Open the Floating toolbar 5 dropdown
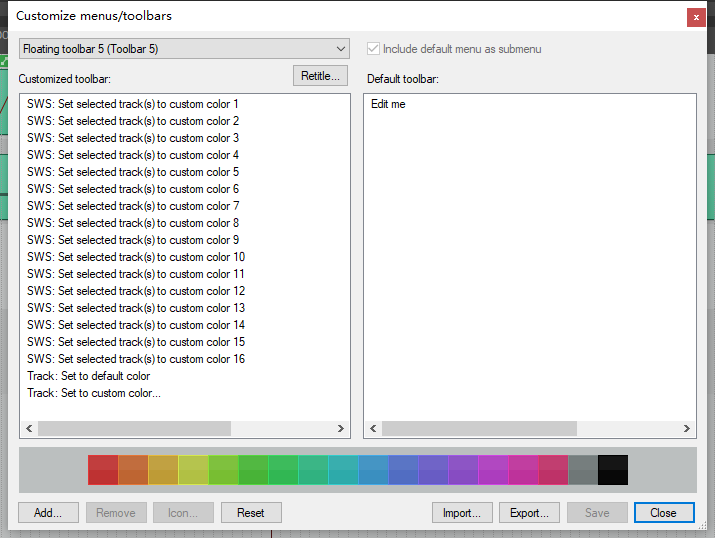 click(x=184, y=49)
